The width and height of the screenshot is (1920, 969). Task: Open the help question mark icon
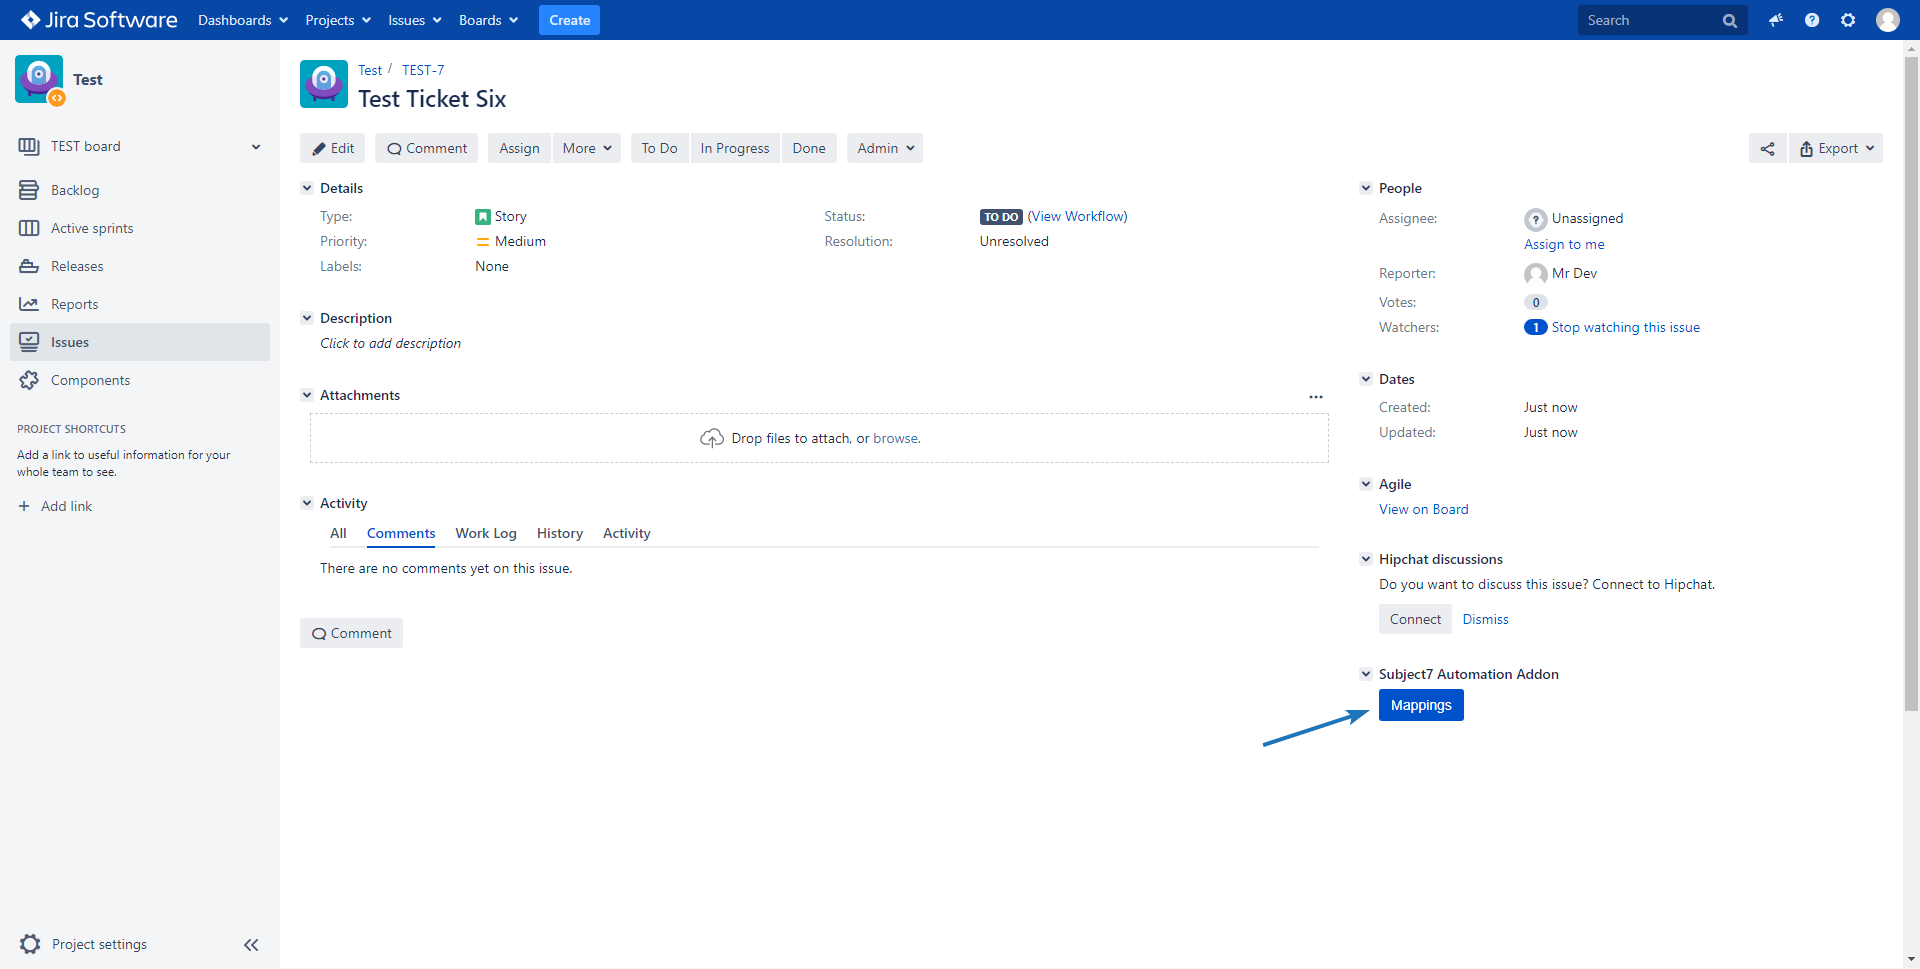[x=1812, y=20]
